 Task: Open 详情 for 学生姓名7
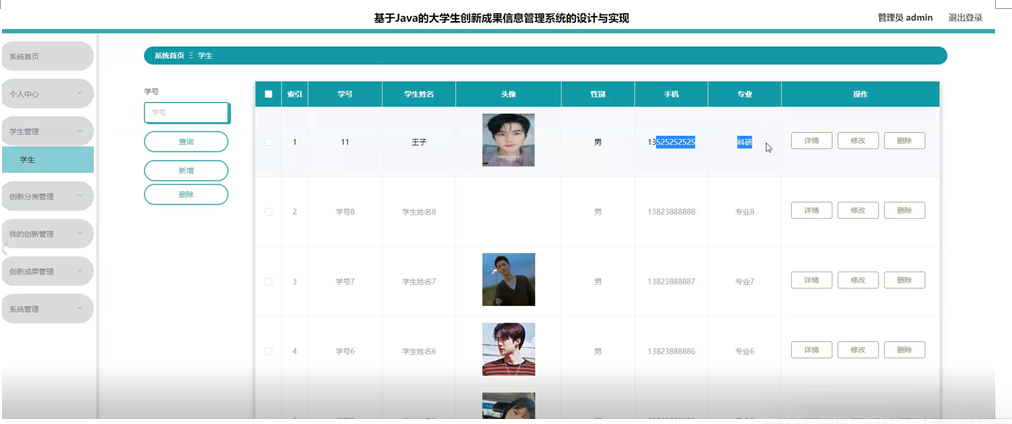pos(811,280)
